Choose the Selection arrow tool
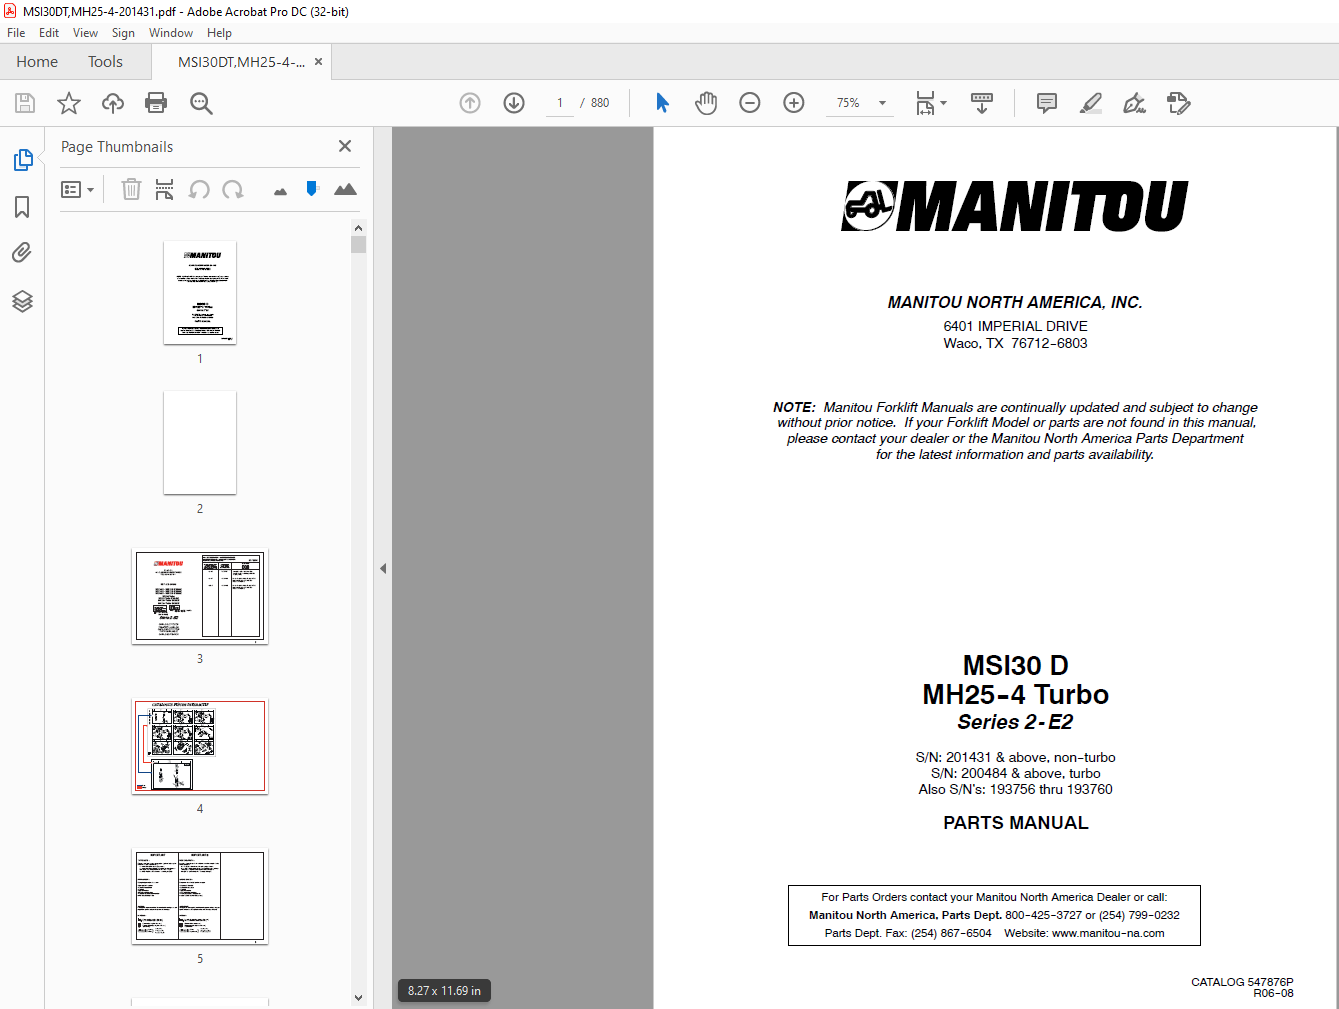Screen dimensions: 1339x1009 (662, 103)
